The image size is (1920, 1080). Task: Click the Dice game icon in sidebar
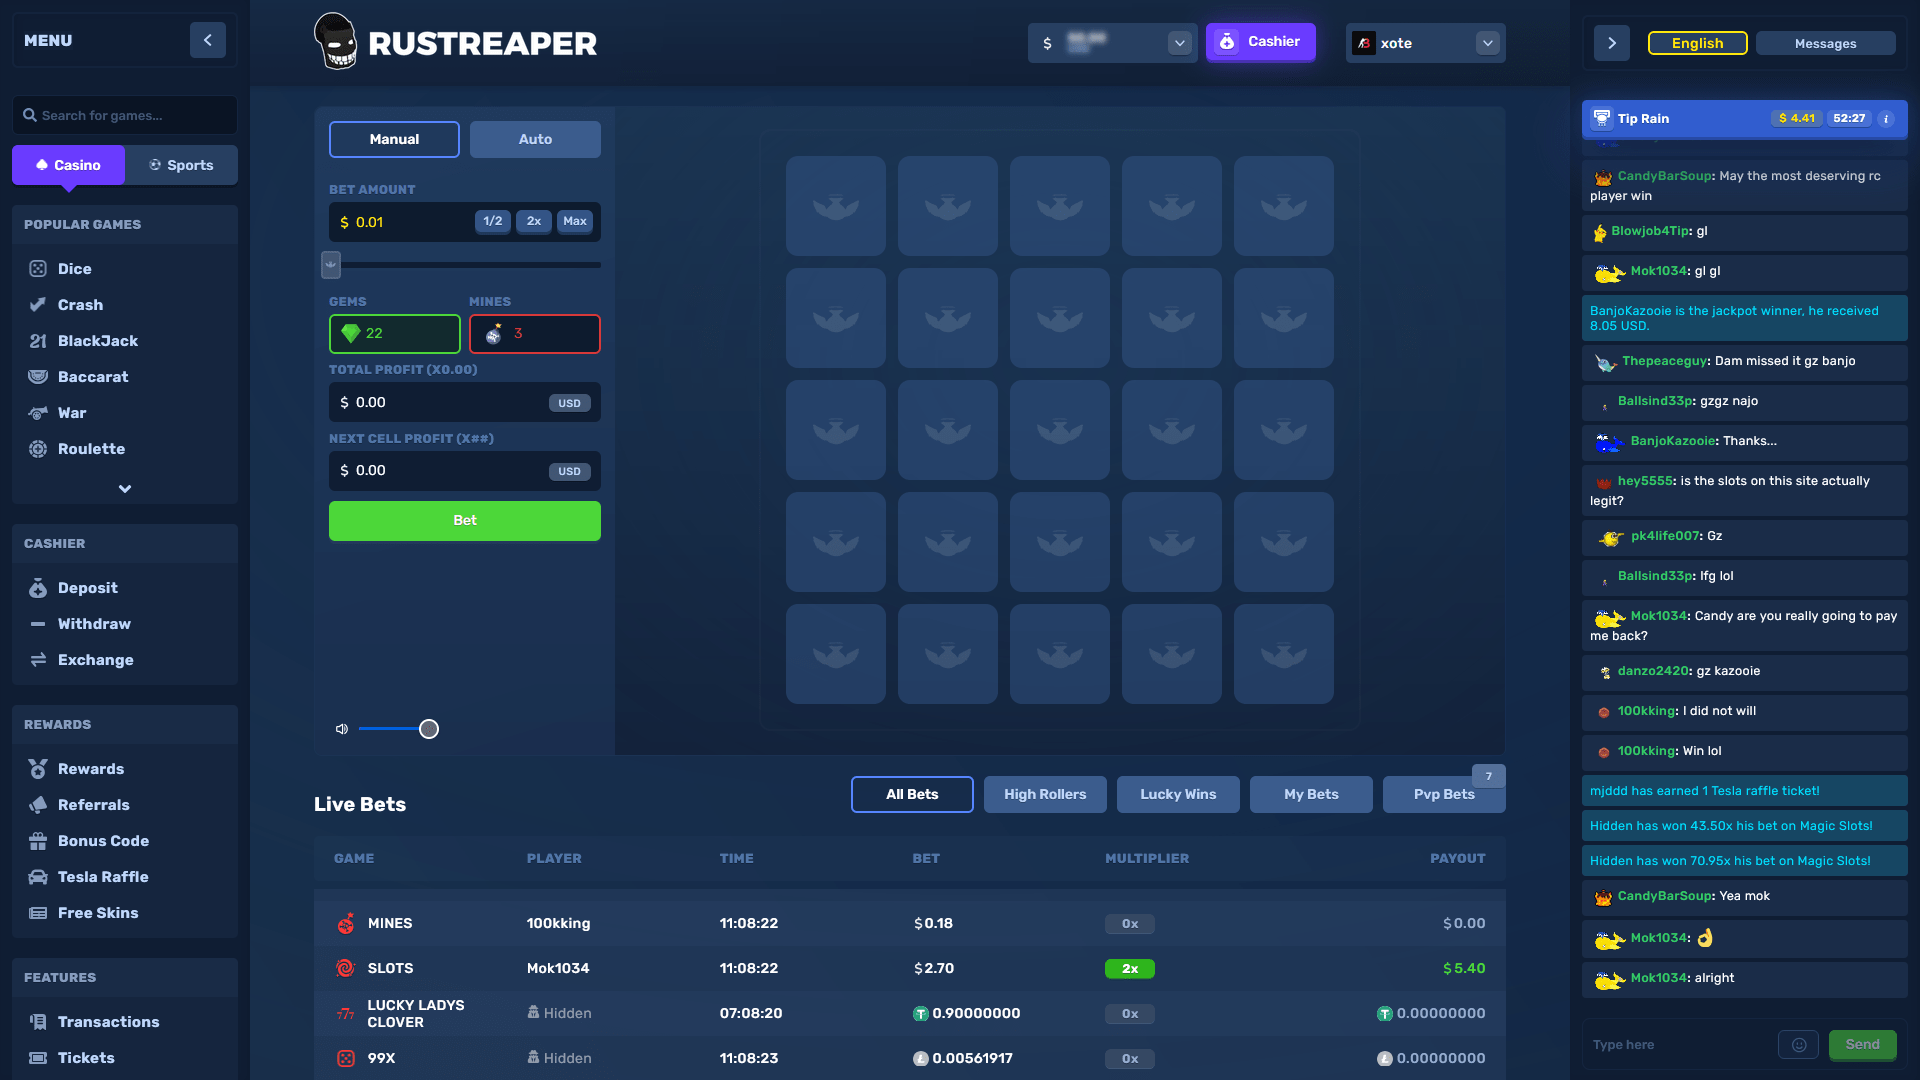(37, 268)
